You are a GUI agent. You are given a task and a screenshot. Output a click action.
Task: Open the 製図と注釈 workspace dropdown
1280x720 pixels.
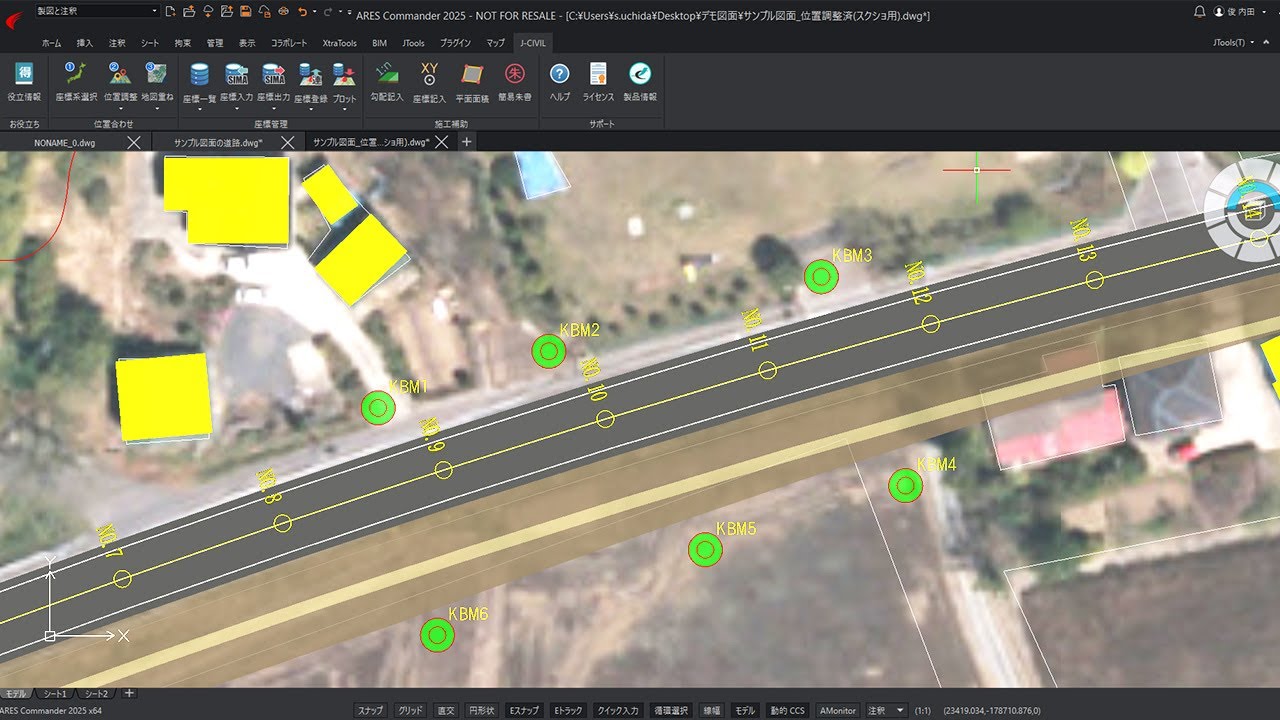tap(96, 11)
